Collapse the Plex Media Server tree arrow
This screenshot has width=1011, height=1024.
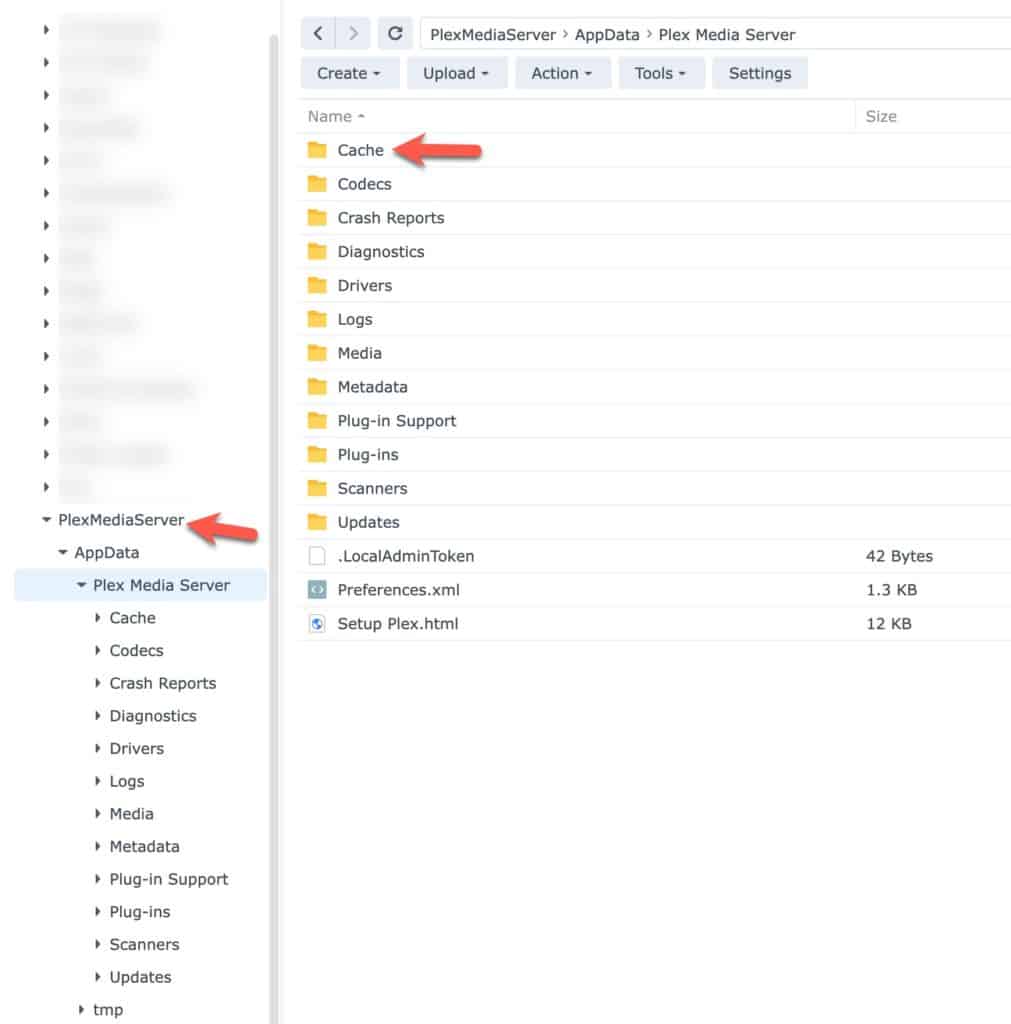coord(81,585)
